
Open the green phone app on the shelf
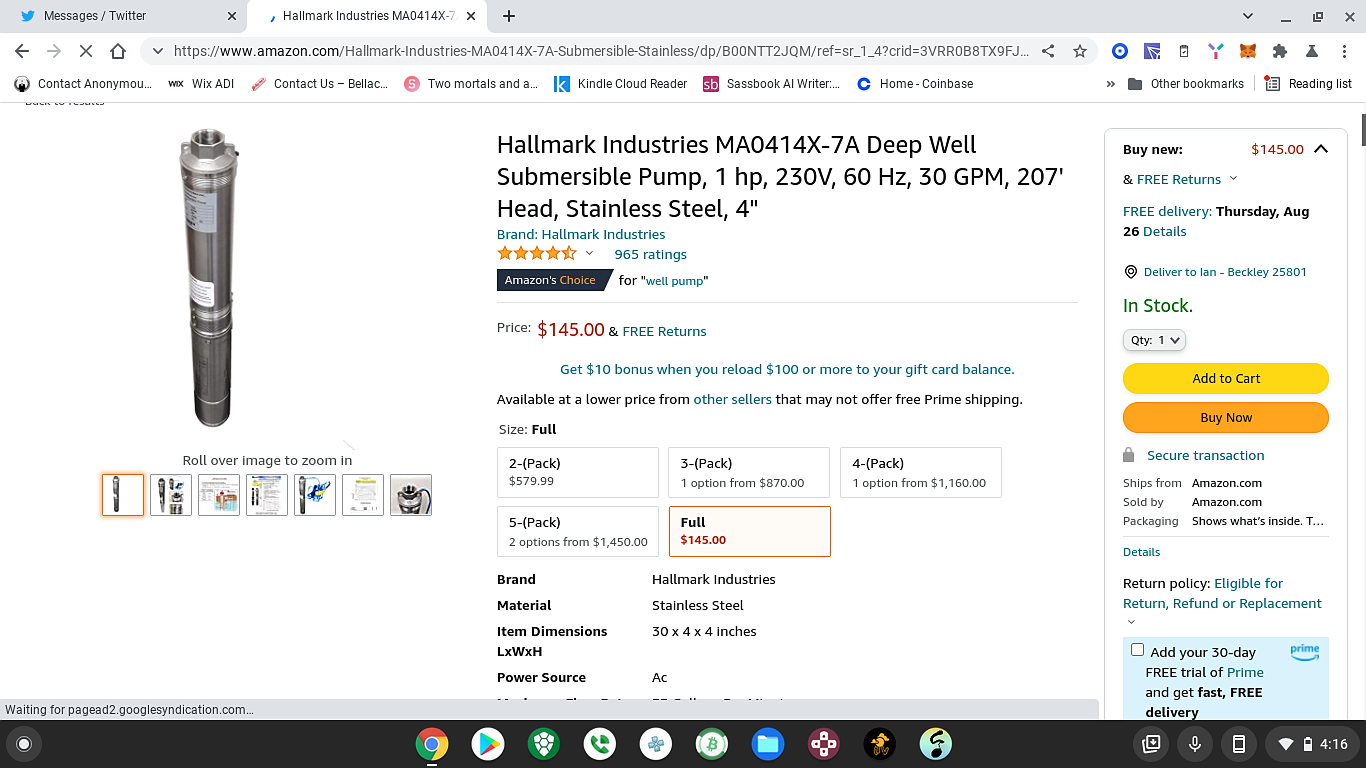coord(600,744)
